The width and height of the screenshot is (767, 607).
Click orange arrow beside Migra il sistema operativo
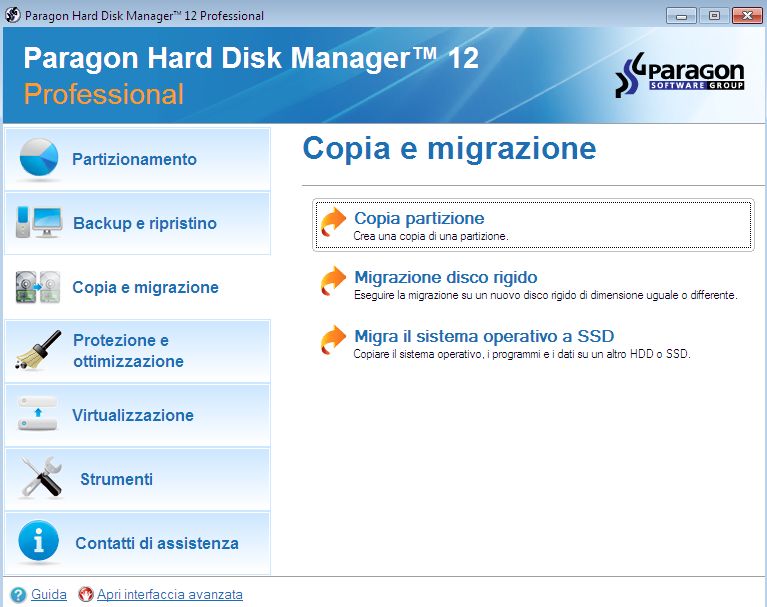coord(333,340)
